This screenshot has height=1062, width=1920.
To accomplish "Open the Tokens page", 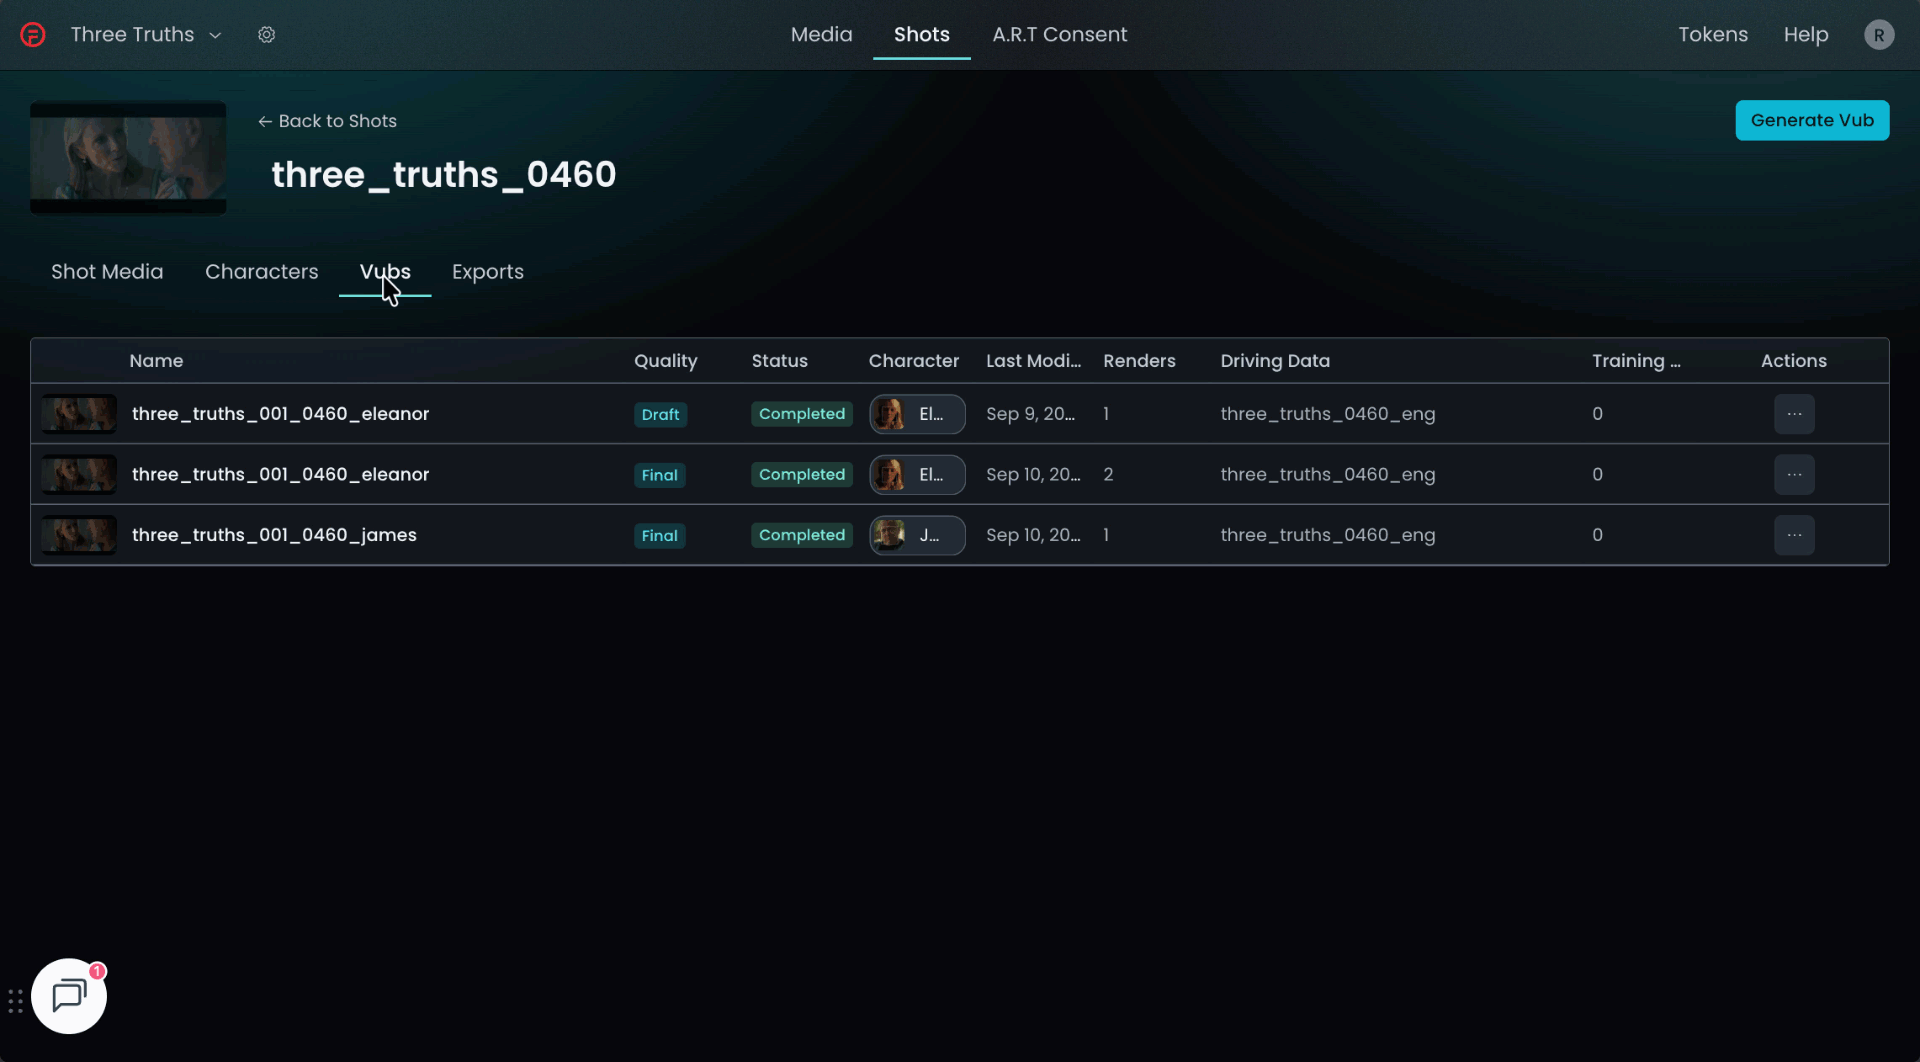I will coord(1712,35).
